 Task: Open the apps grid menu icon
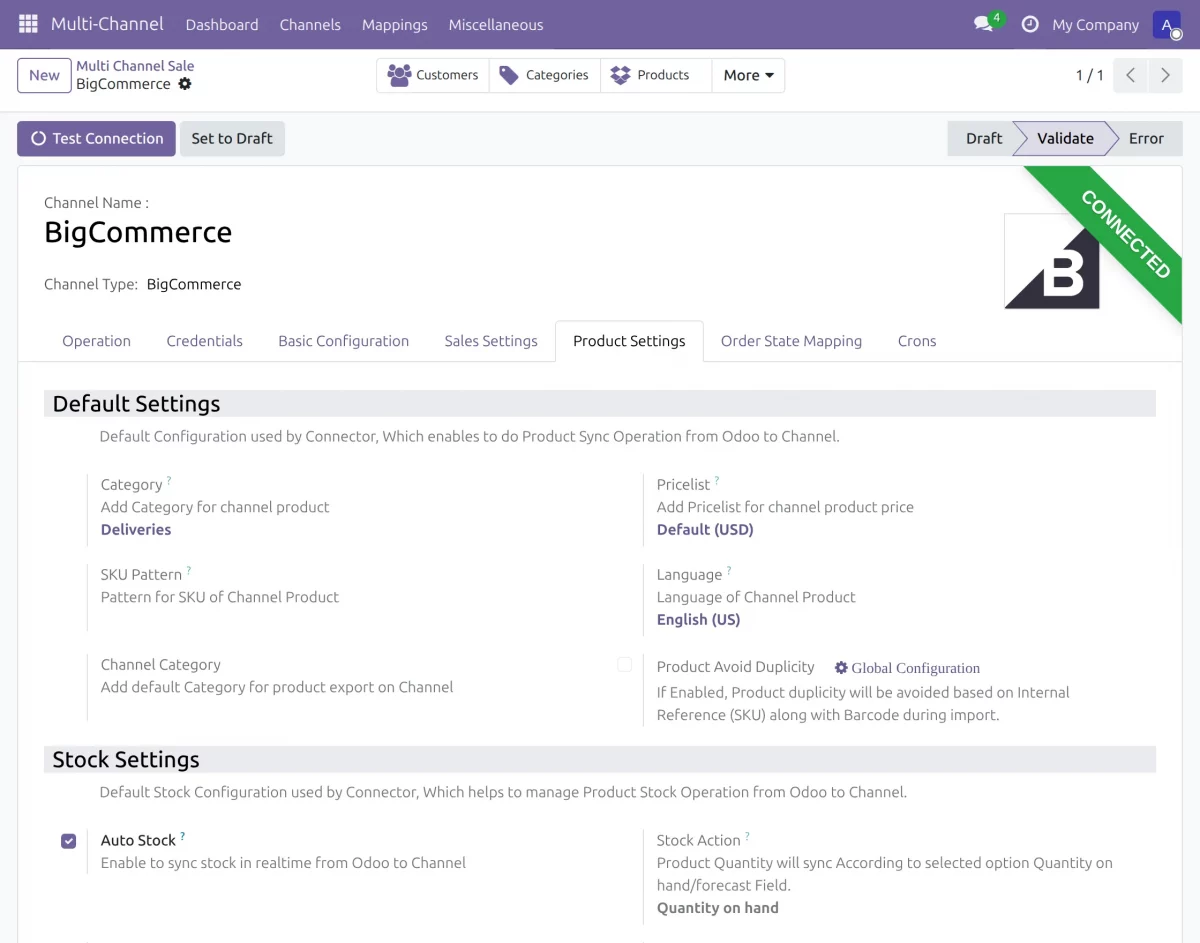click(x=28, y=24)
